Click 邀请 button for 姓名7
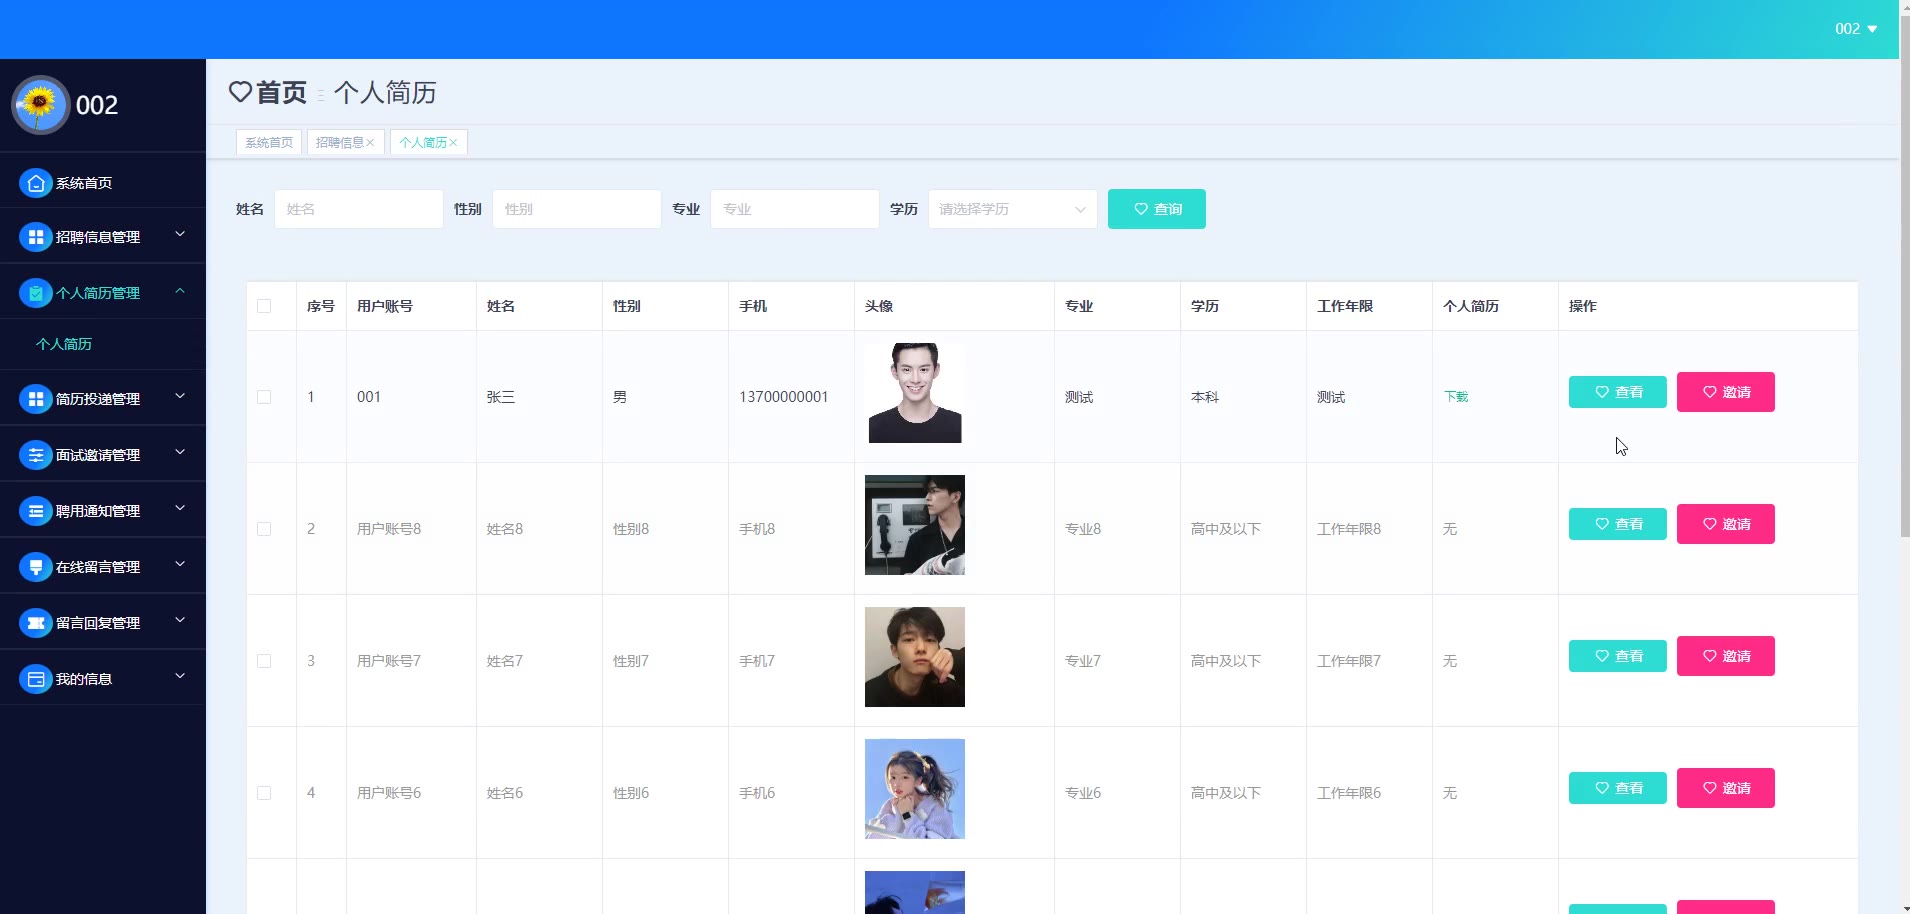The image size is (1910, 914). (1726, 656)
